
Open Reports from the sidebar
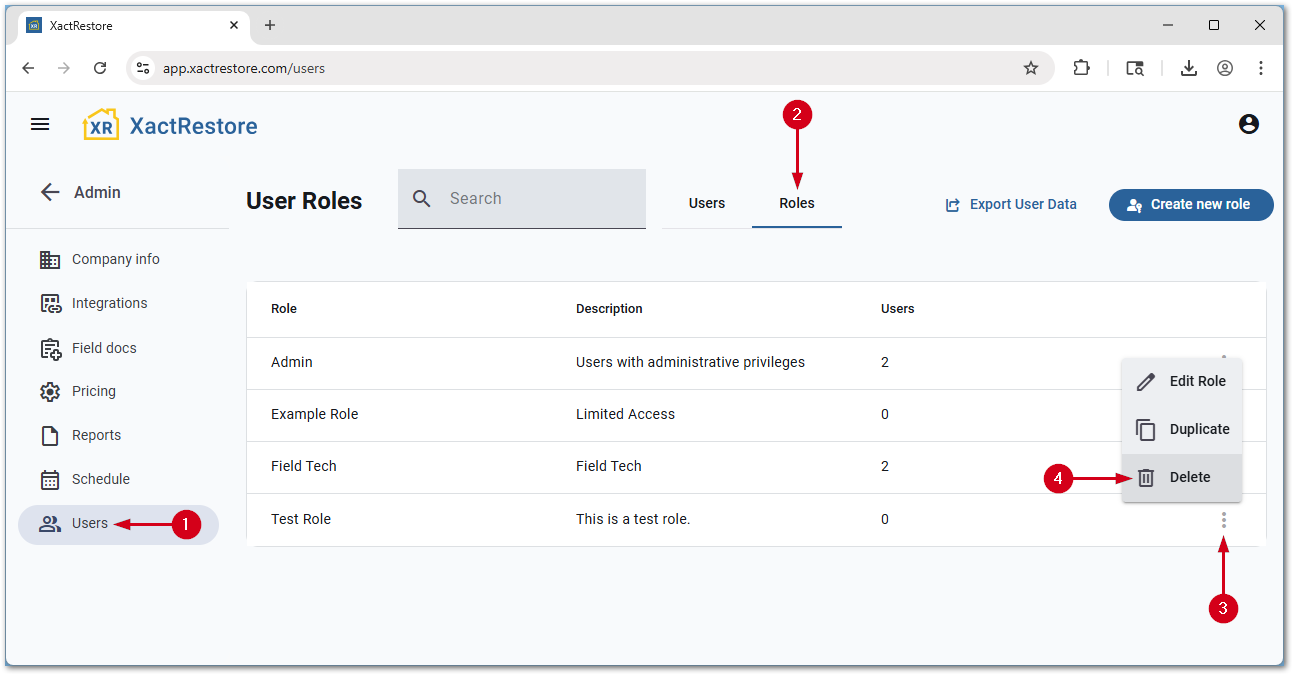tap(96, 435)
